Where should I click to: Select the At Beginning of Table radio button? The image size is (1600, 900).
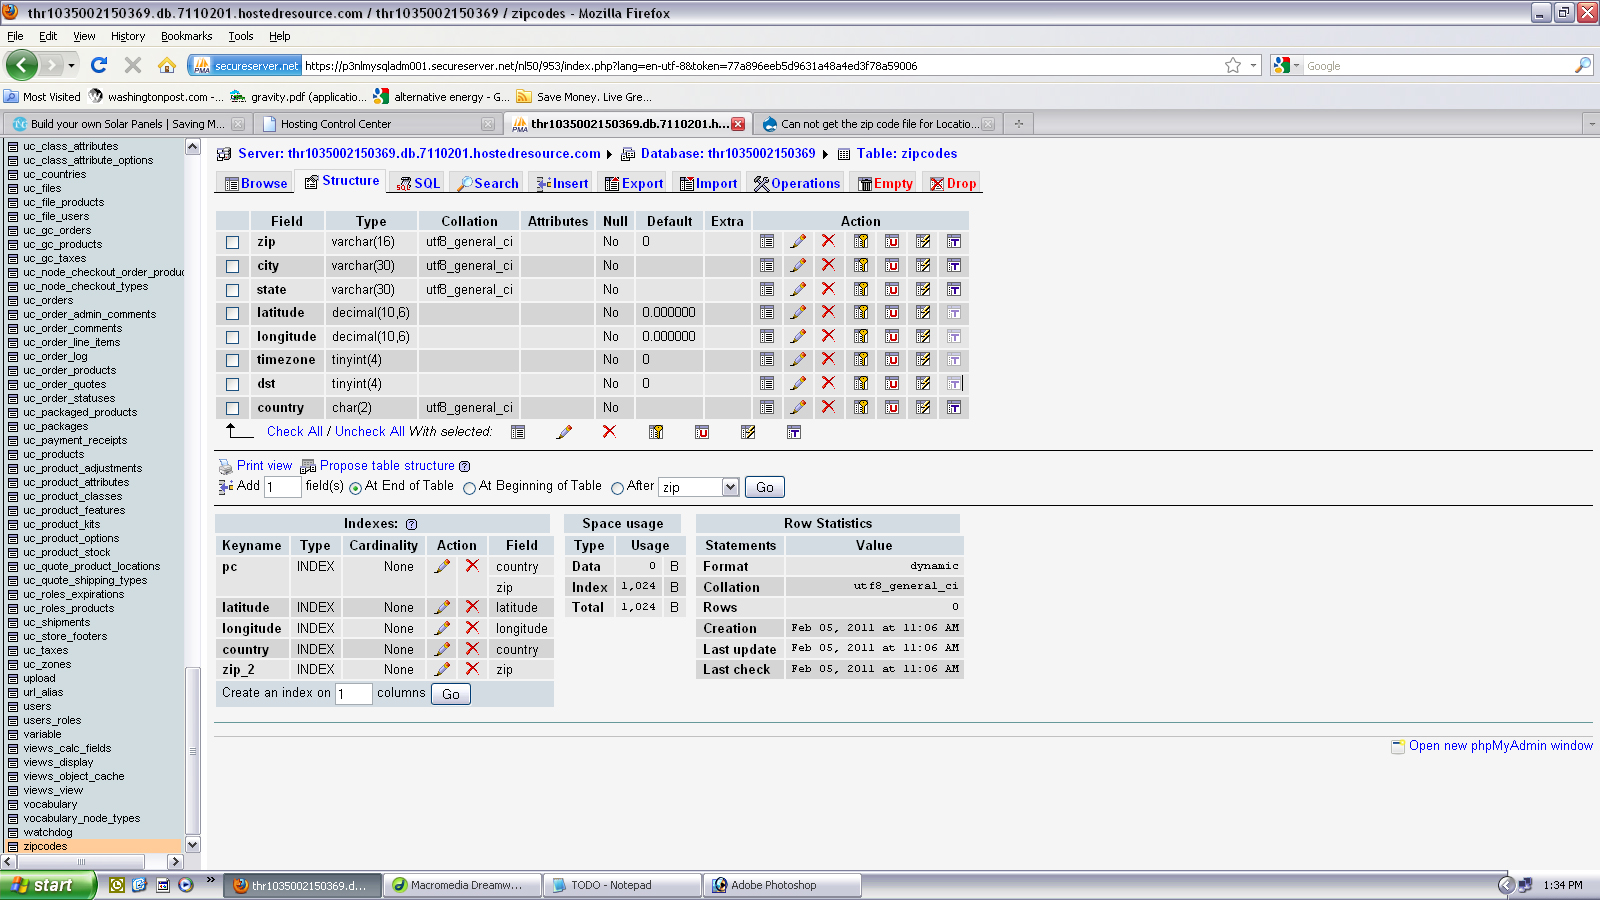tap(470, 488)
